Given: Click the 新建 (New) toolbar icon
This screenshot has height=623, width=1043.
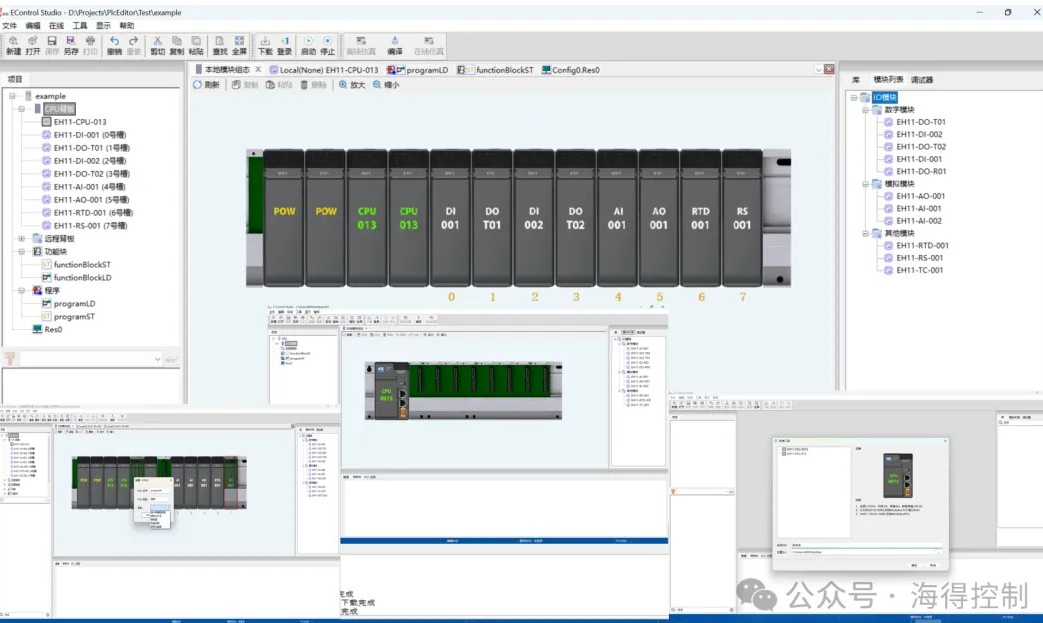Looking at the screenshot, I should point(13,44).
